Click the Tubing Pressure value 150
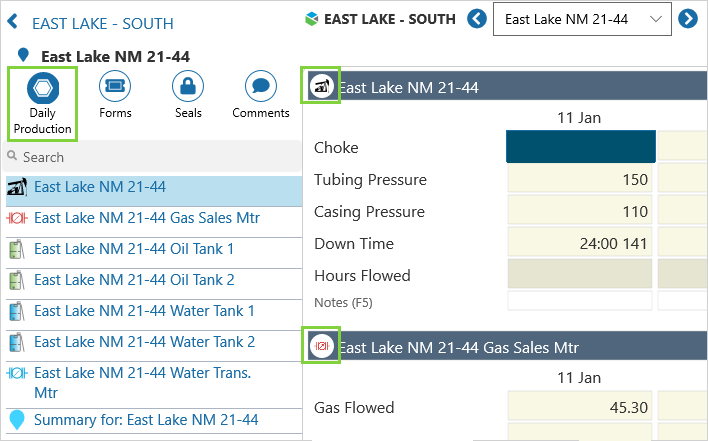This screenshot has width=708, height=441. [581, 180]
